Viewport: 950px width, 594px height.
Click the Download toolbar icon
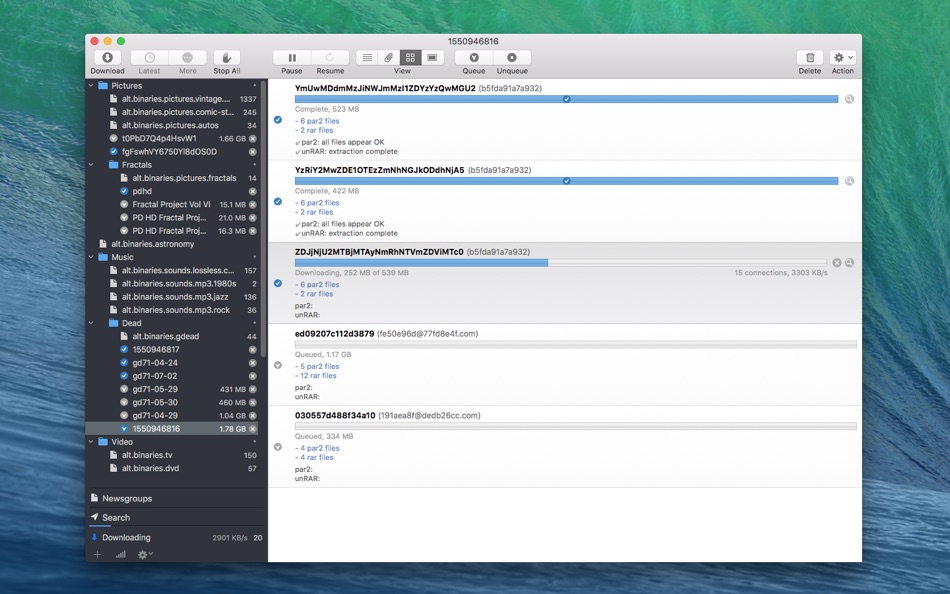click(107, 58)
